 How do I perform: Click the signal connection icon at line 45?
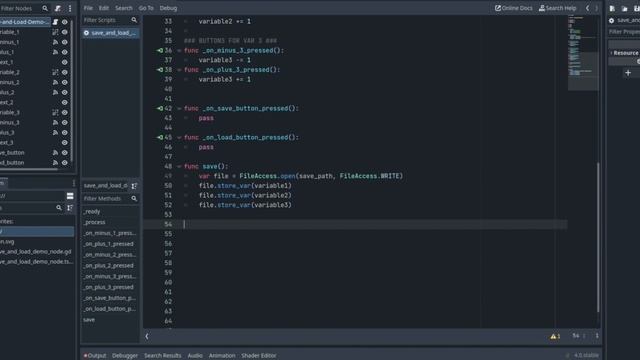(160, 138)
